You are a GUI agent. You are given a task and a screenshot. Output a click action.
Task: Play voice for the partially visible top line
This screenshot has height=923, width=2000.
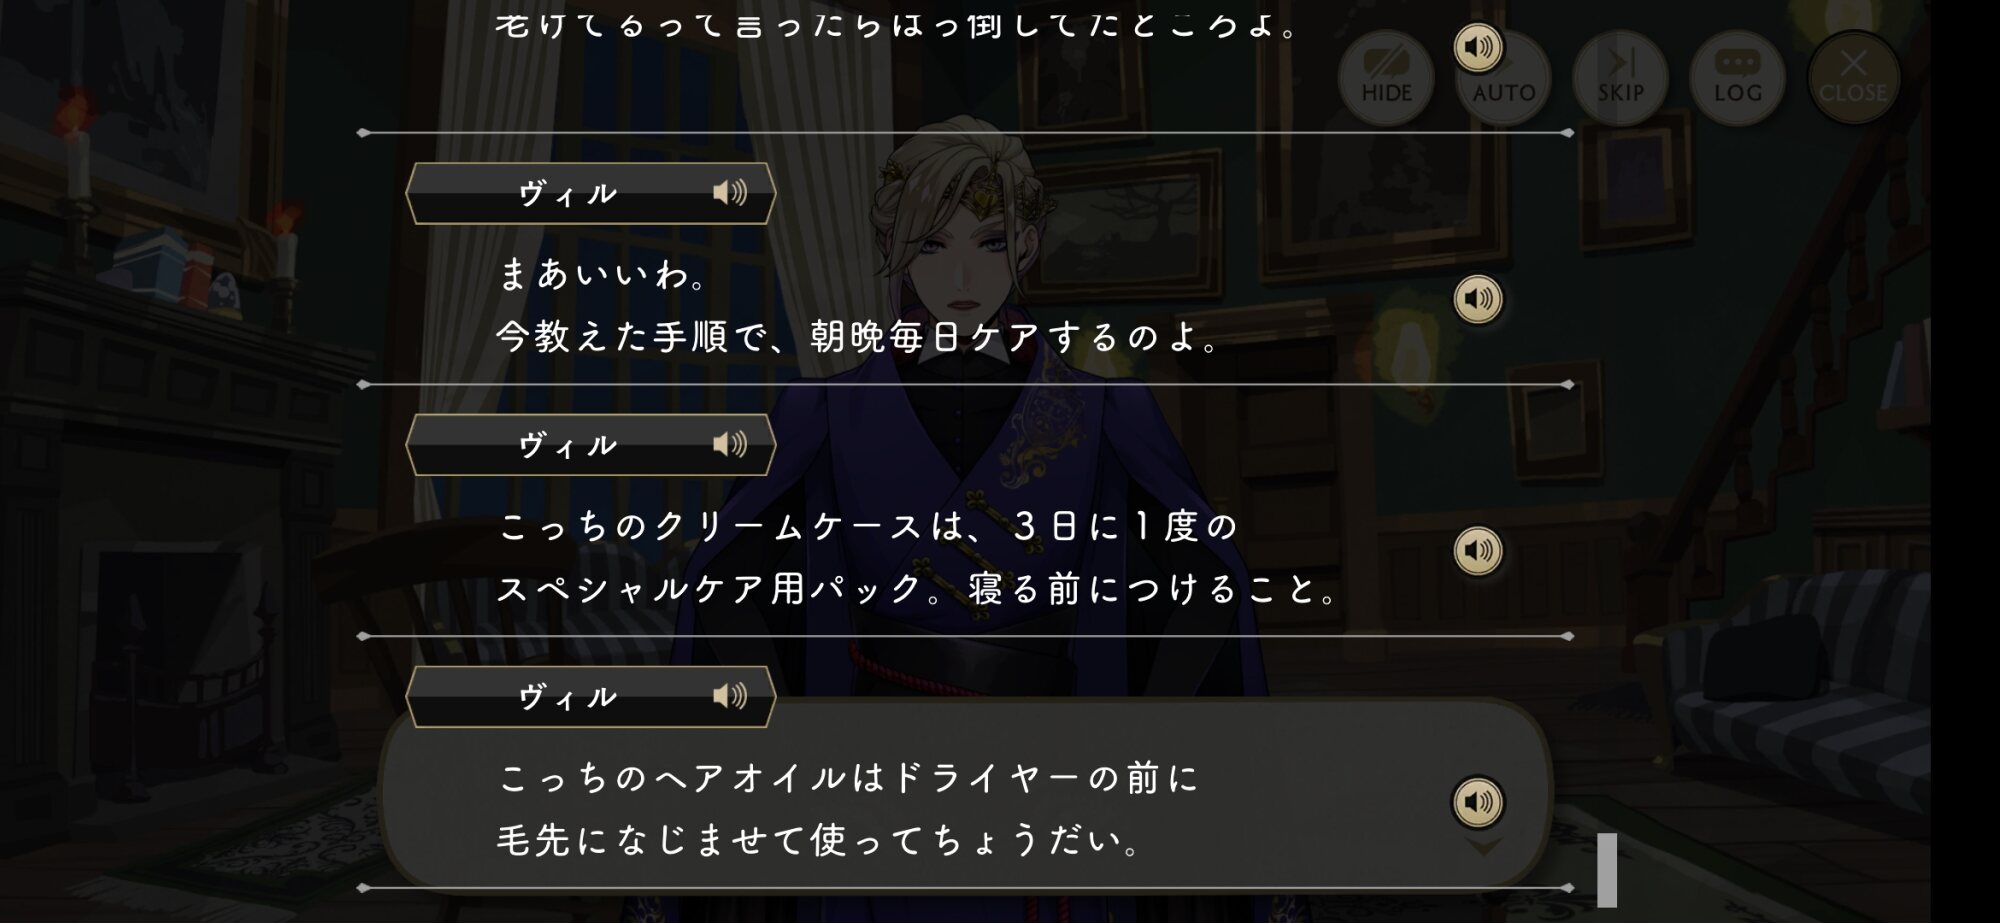1478,47
